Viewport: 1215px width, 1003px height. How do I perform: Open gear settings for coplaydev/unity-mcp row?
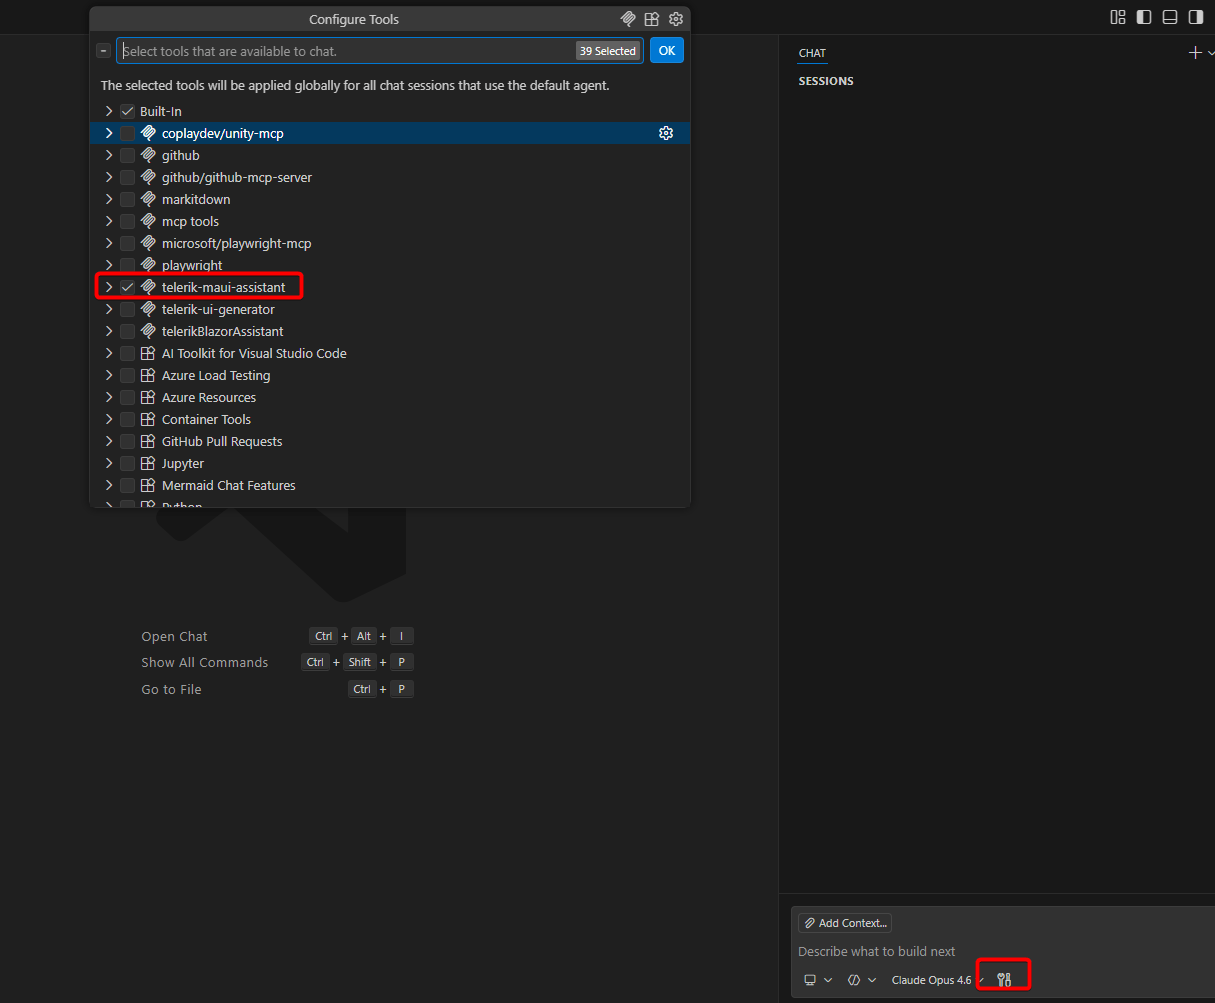666,133
